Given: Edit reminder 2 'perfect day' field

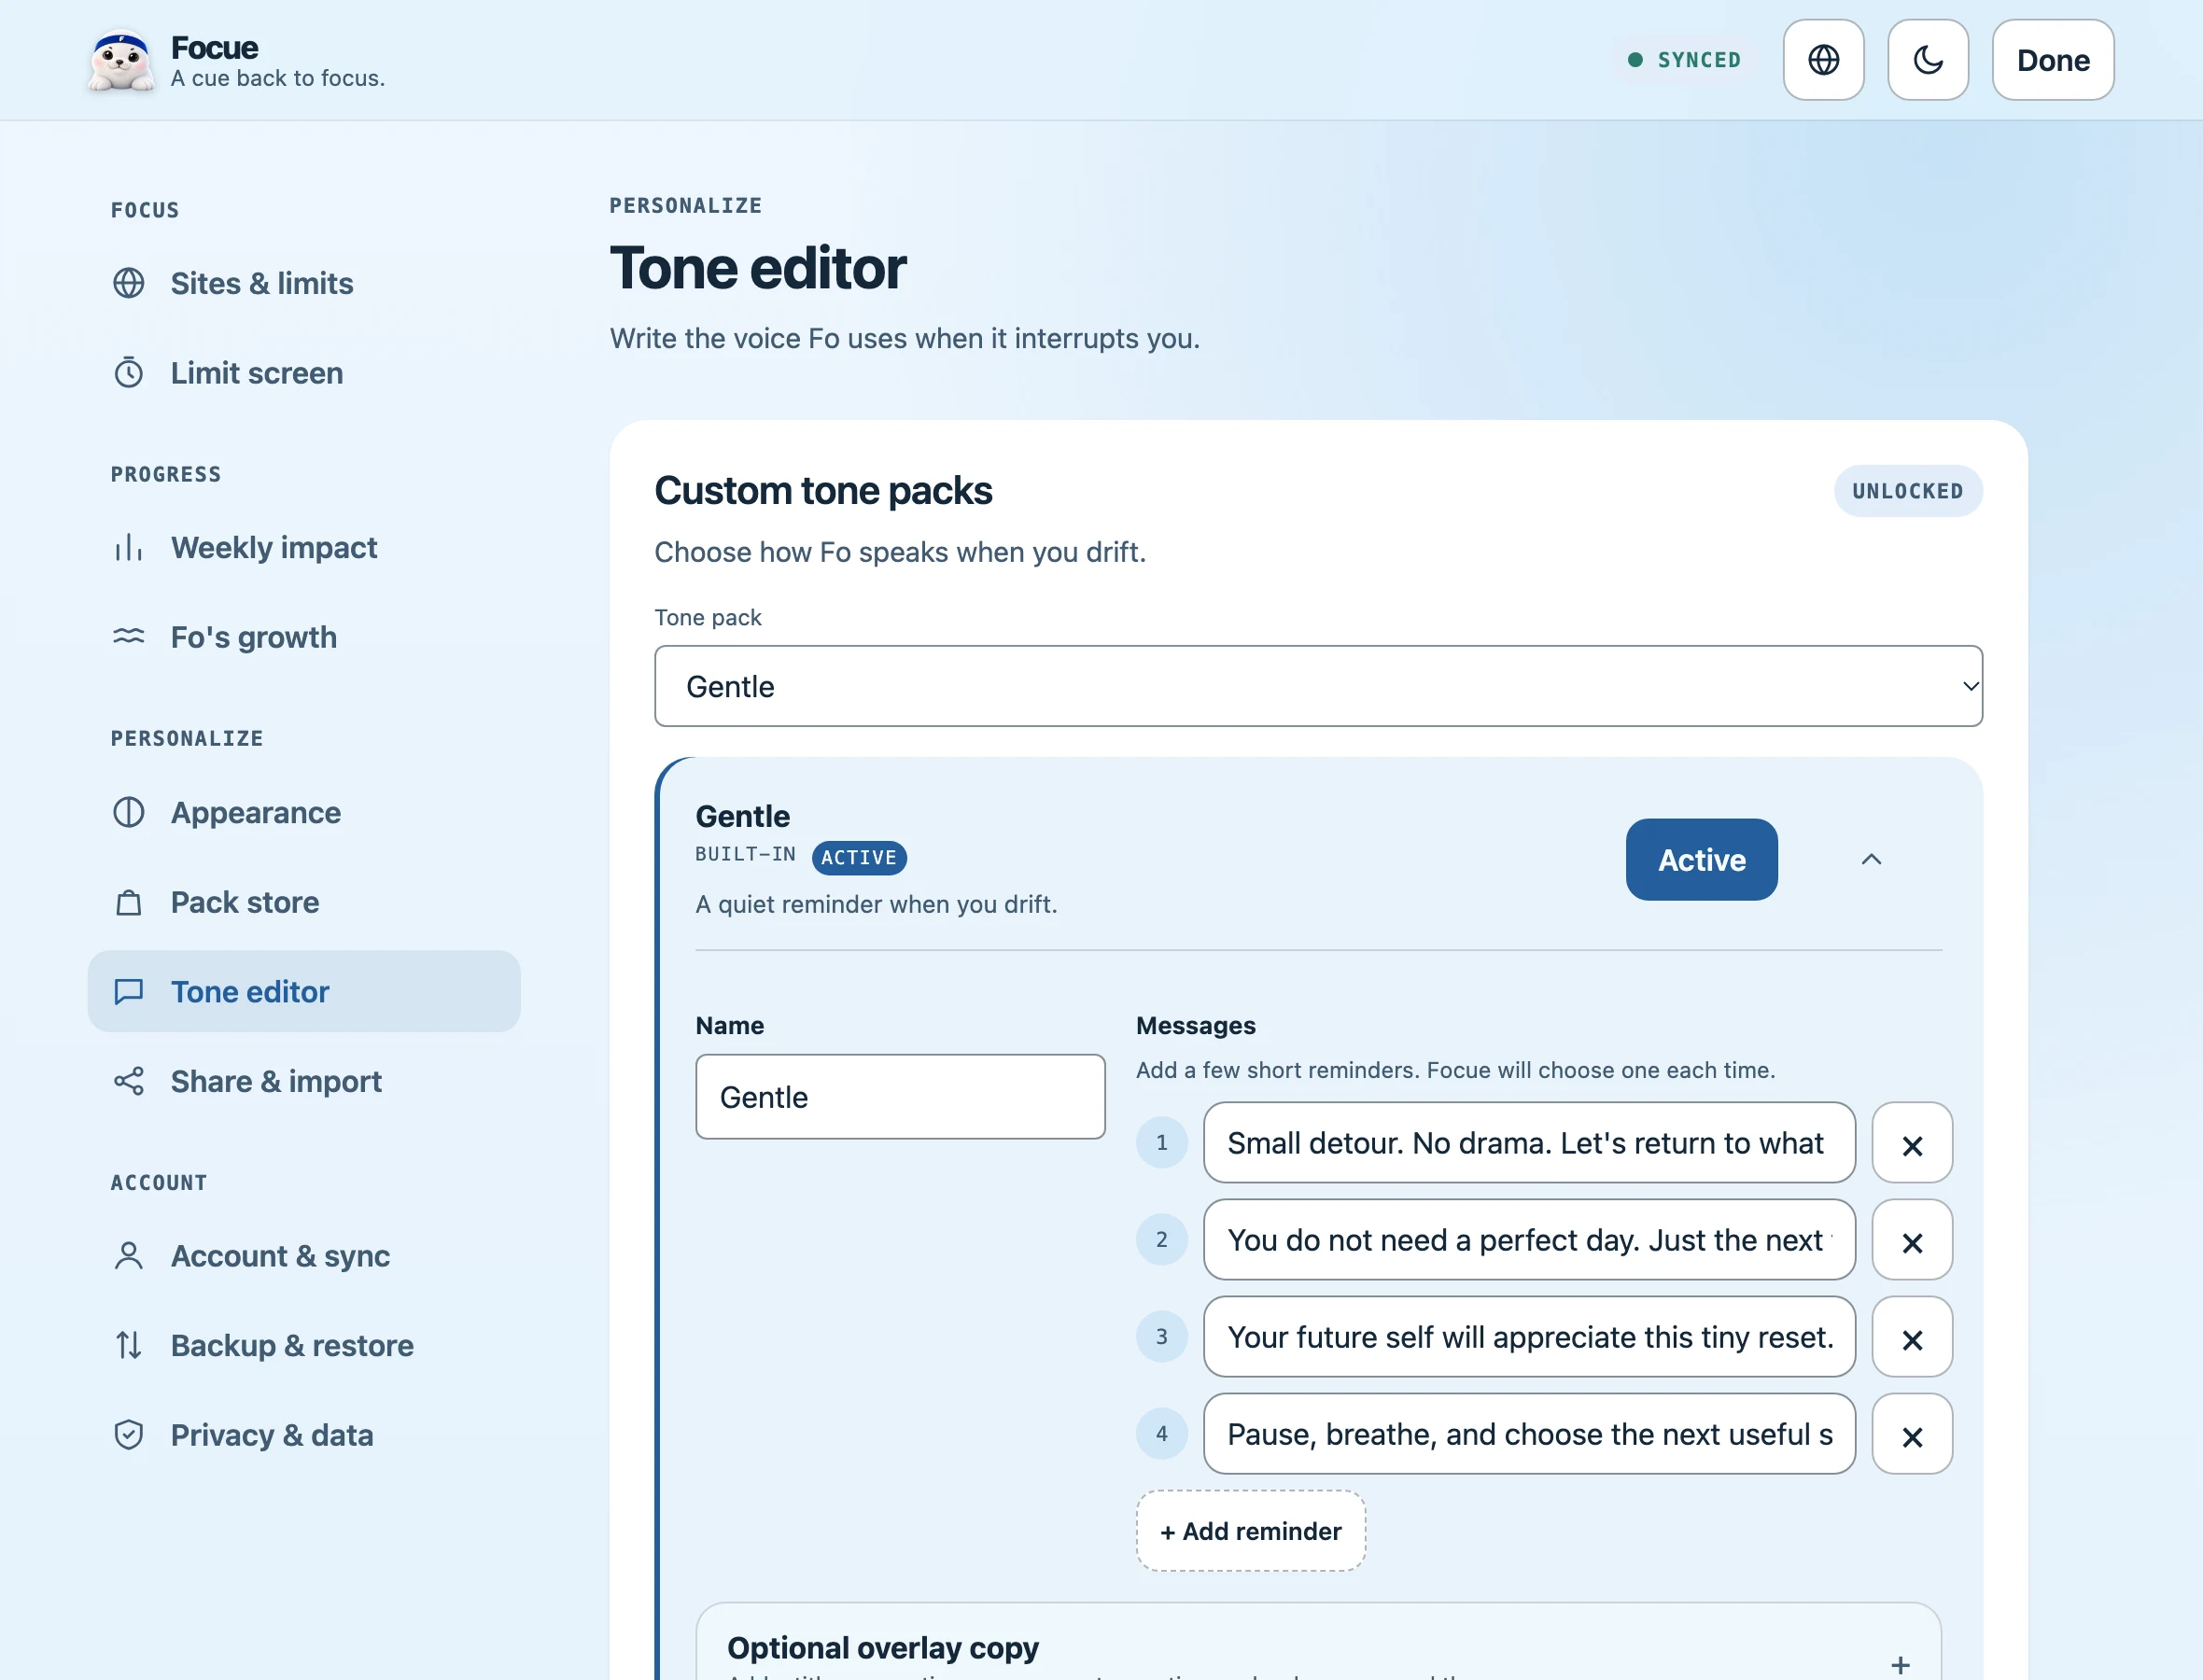Looking at the screenshot, I should tap(1529, 1240).
